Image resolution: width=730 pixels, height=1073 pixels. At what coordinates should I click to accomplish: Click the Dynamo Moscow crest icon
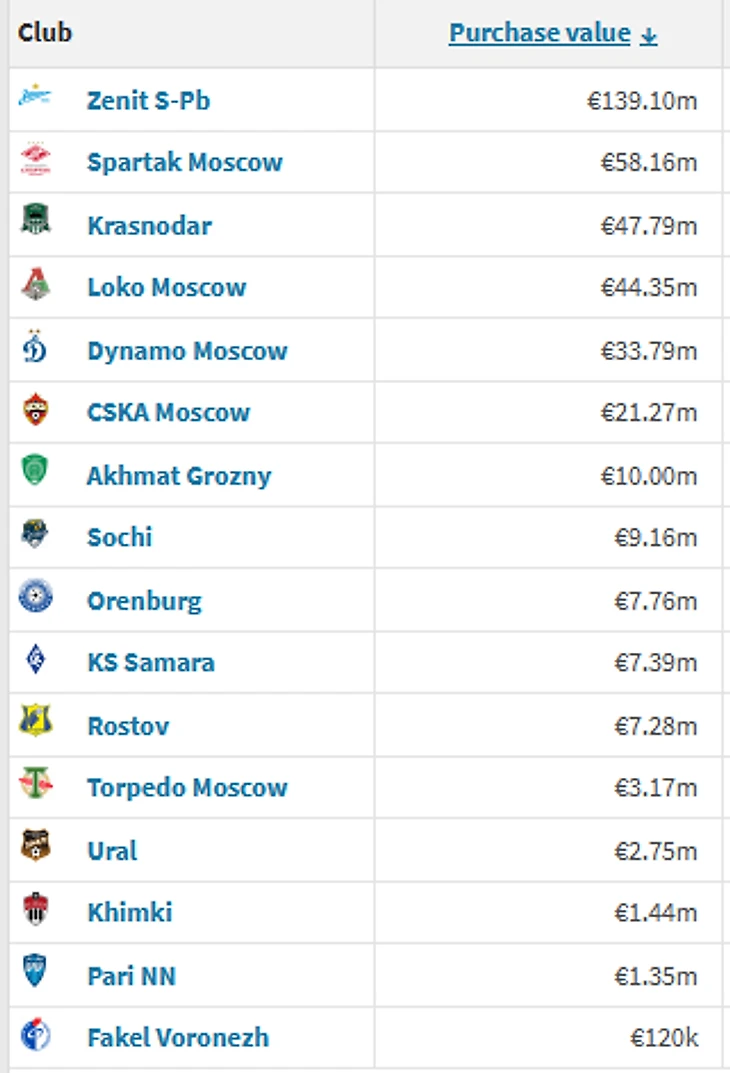tap(35, 346)
